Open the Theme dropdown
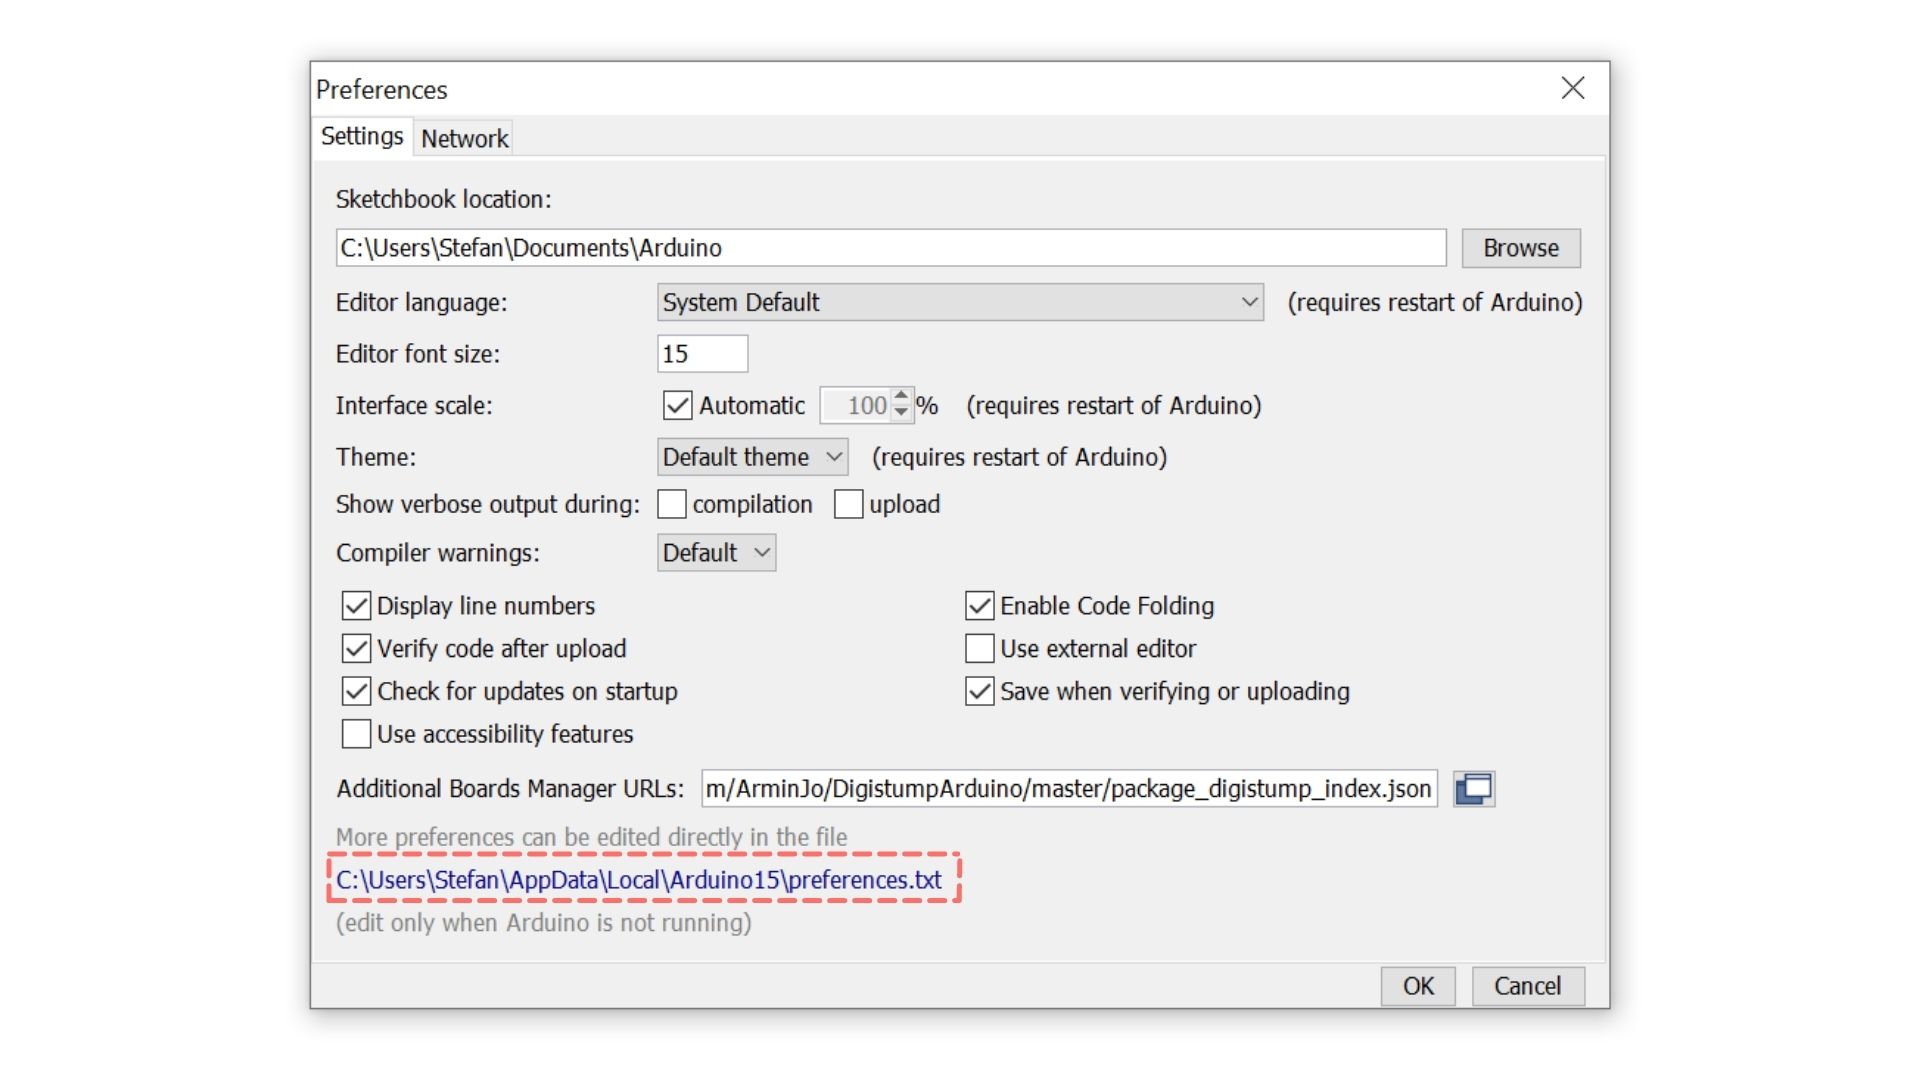Image resolution: width=1920 pixels, height=1080 pixels. tap(752, 457)
